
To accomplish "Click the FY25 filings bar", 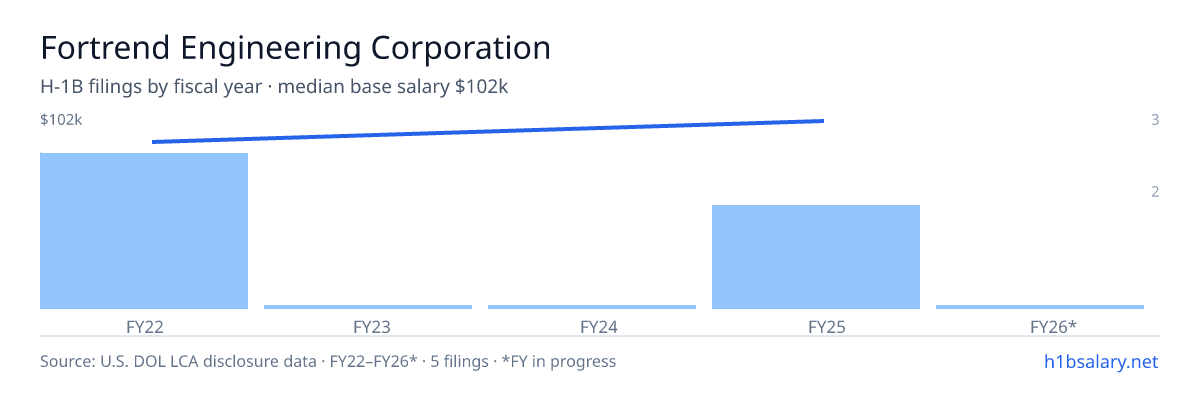I will click(x=816, y=257).
